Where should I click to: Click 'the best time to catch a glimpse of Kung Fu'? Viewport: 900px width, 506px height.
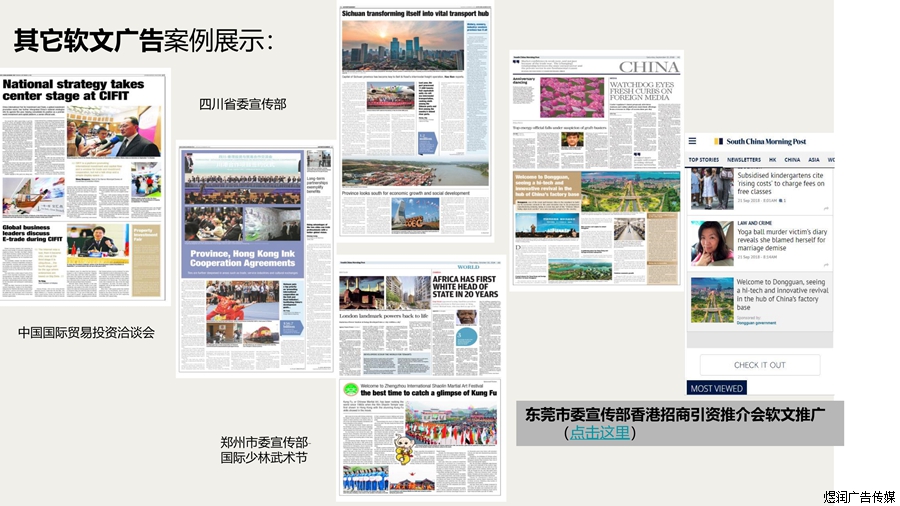click(x=428, y=393)
